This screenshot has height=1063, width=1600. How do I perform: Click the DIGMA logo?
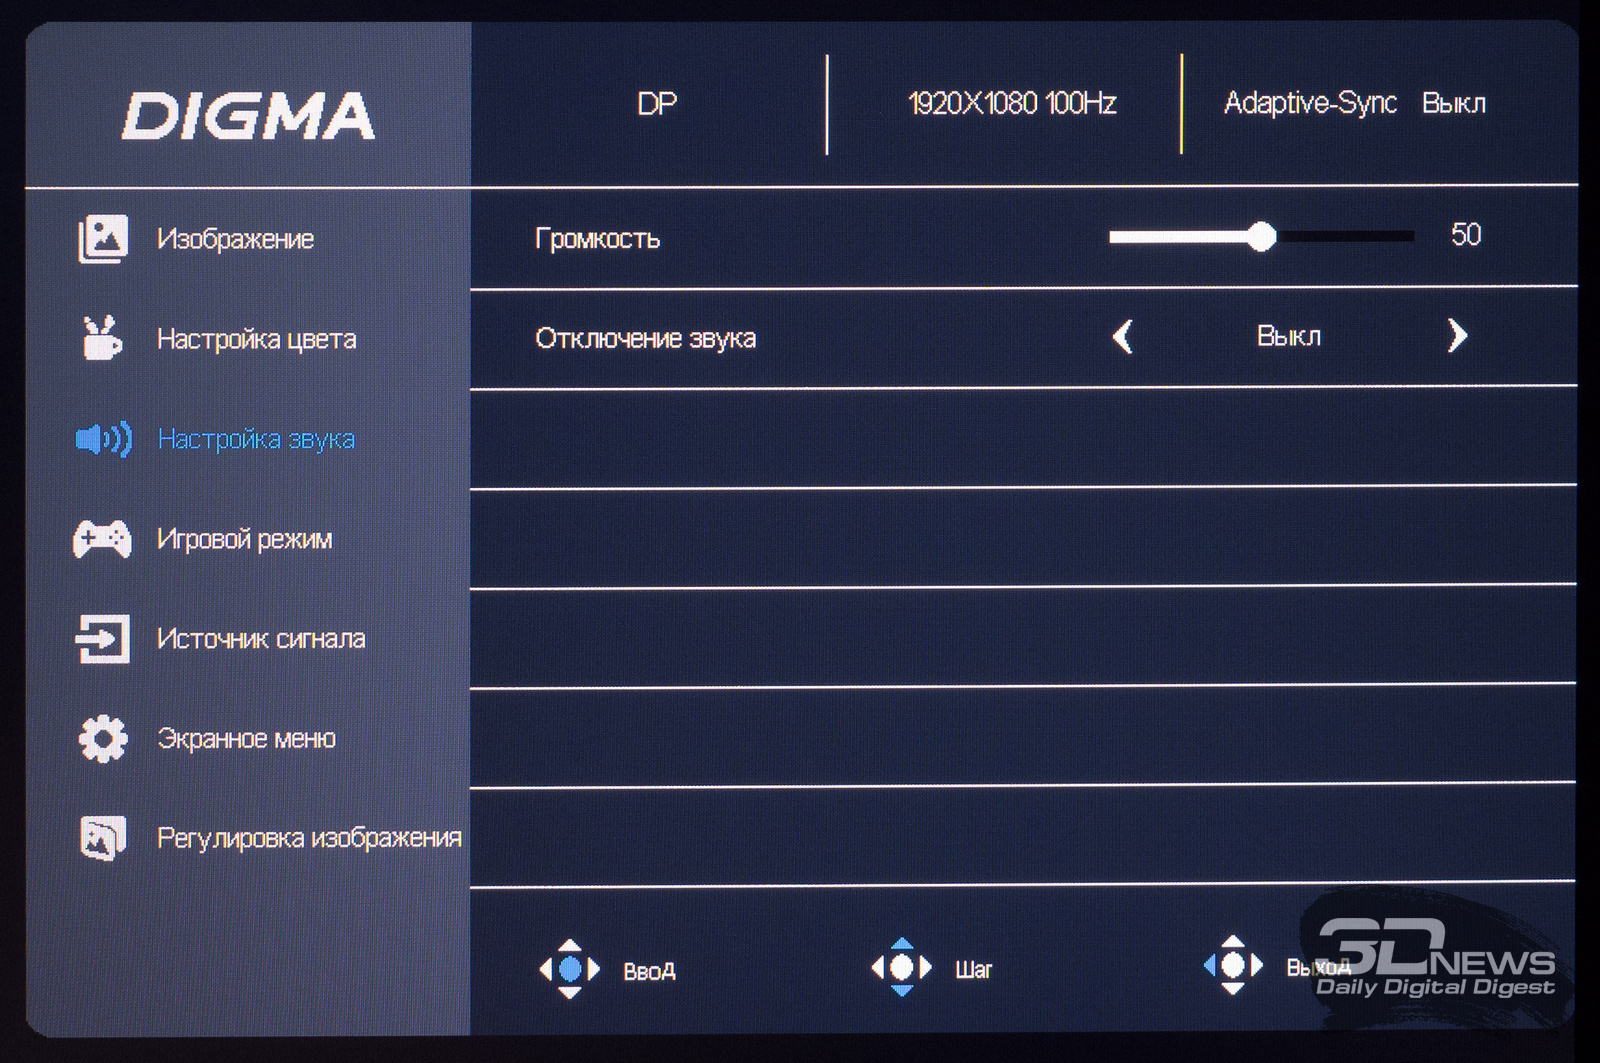tap(248, 116)
